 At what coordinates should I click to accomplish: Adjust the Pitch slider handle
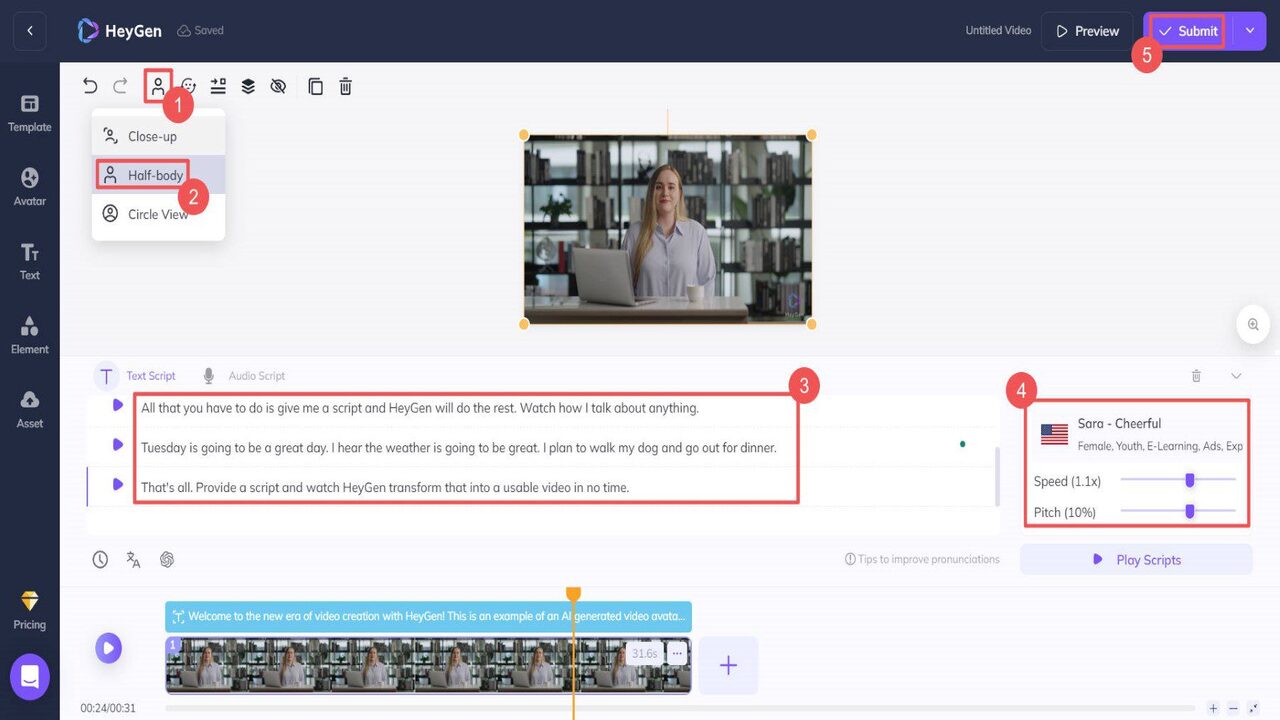click(x=1190, y=511)
